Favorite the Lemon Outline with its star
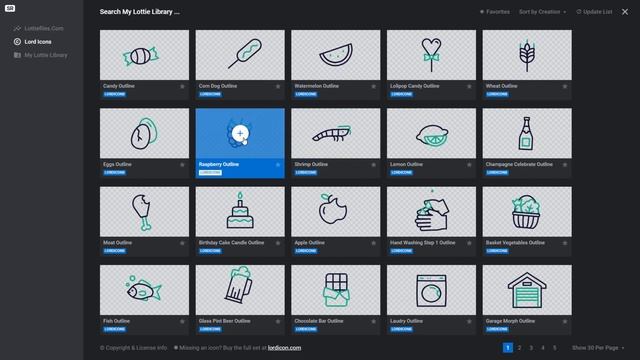Viewport: 640px width, 360px height. pyautogui.click(x=469, y=165)
